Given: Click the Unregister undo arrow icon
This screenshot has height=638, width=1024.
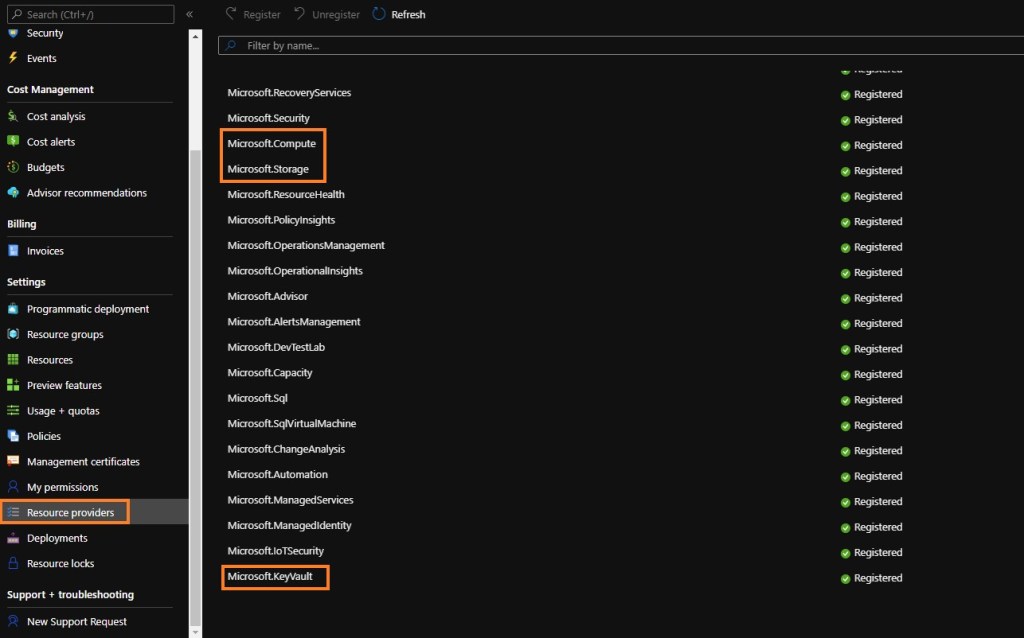Looking at the screenshot, I should 300,14.
